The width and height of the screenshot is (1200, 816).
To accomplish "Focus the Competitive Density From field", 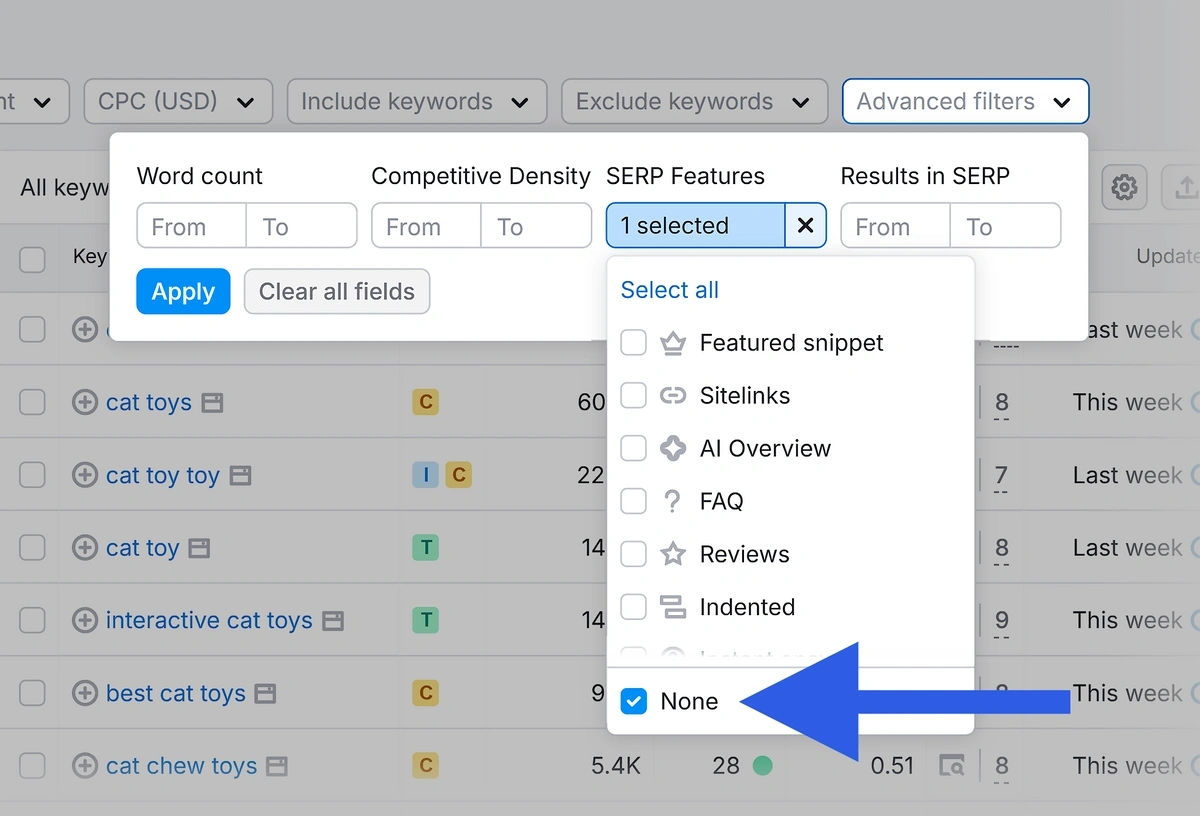I will coord(427,226).
